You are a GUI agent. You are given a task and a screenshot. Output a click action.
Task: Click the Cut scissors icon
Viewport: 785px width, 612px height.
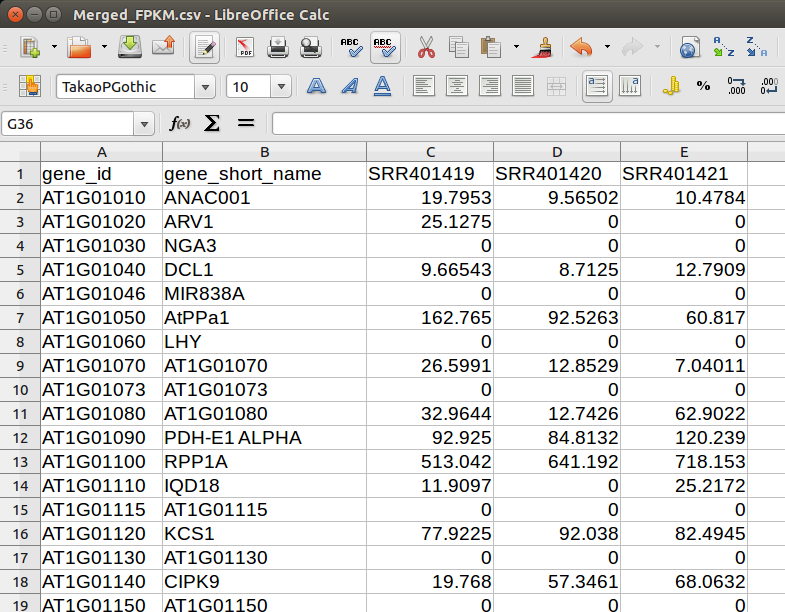(x=426, y=48)
